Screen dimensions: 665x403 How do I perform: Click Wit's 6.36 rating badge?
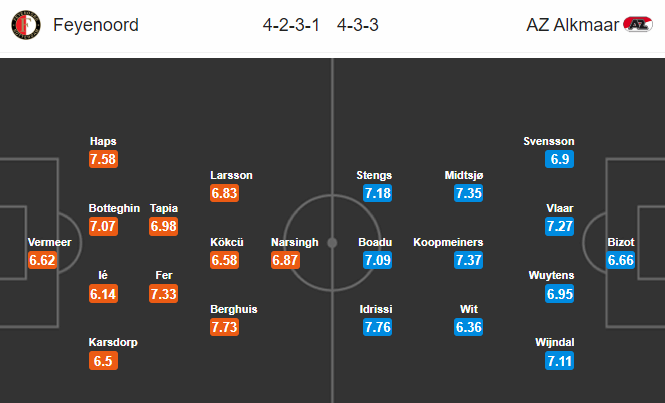[x=468, y=327]
